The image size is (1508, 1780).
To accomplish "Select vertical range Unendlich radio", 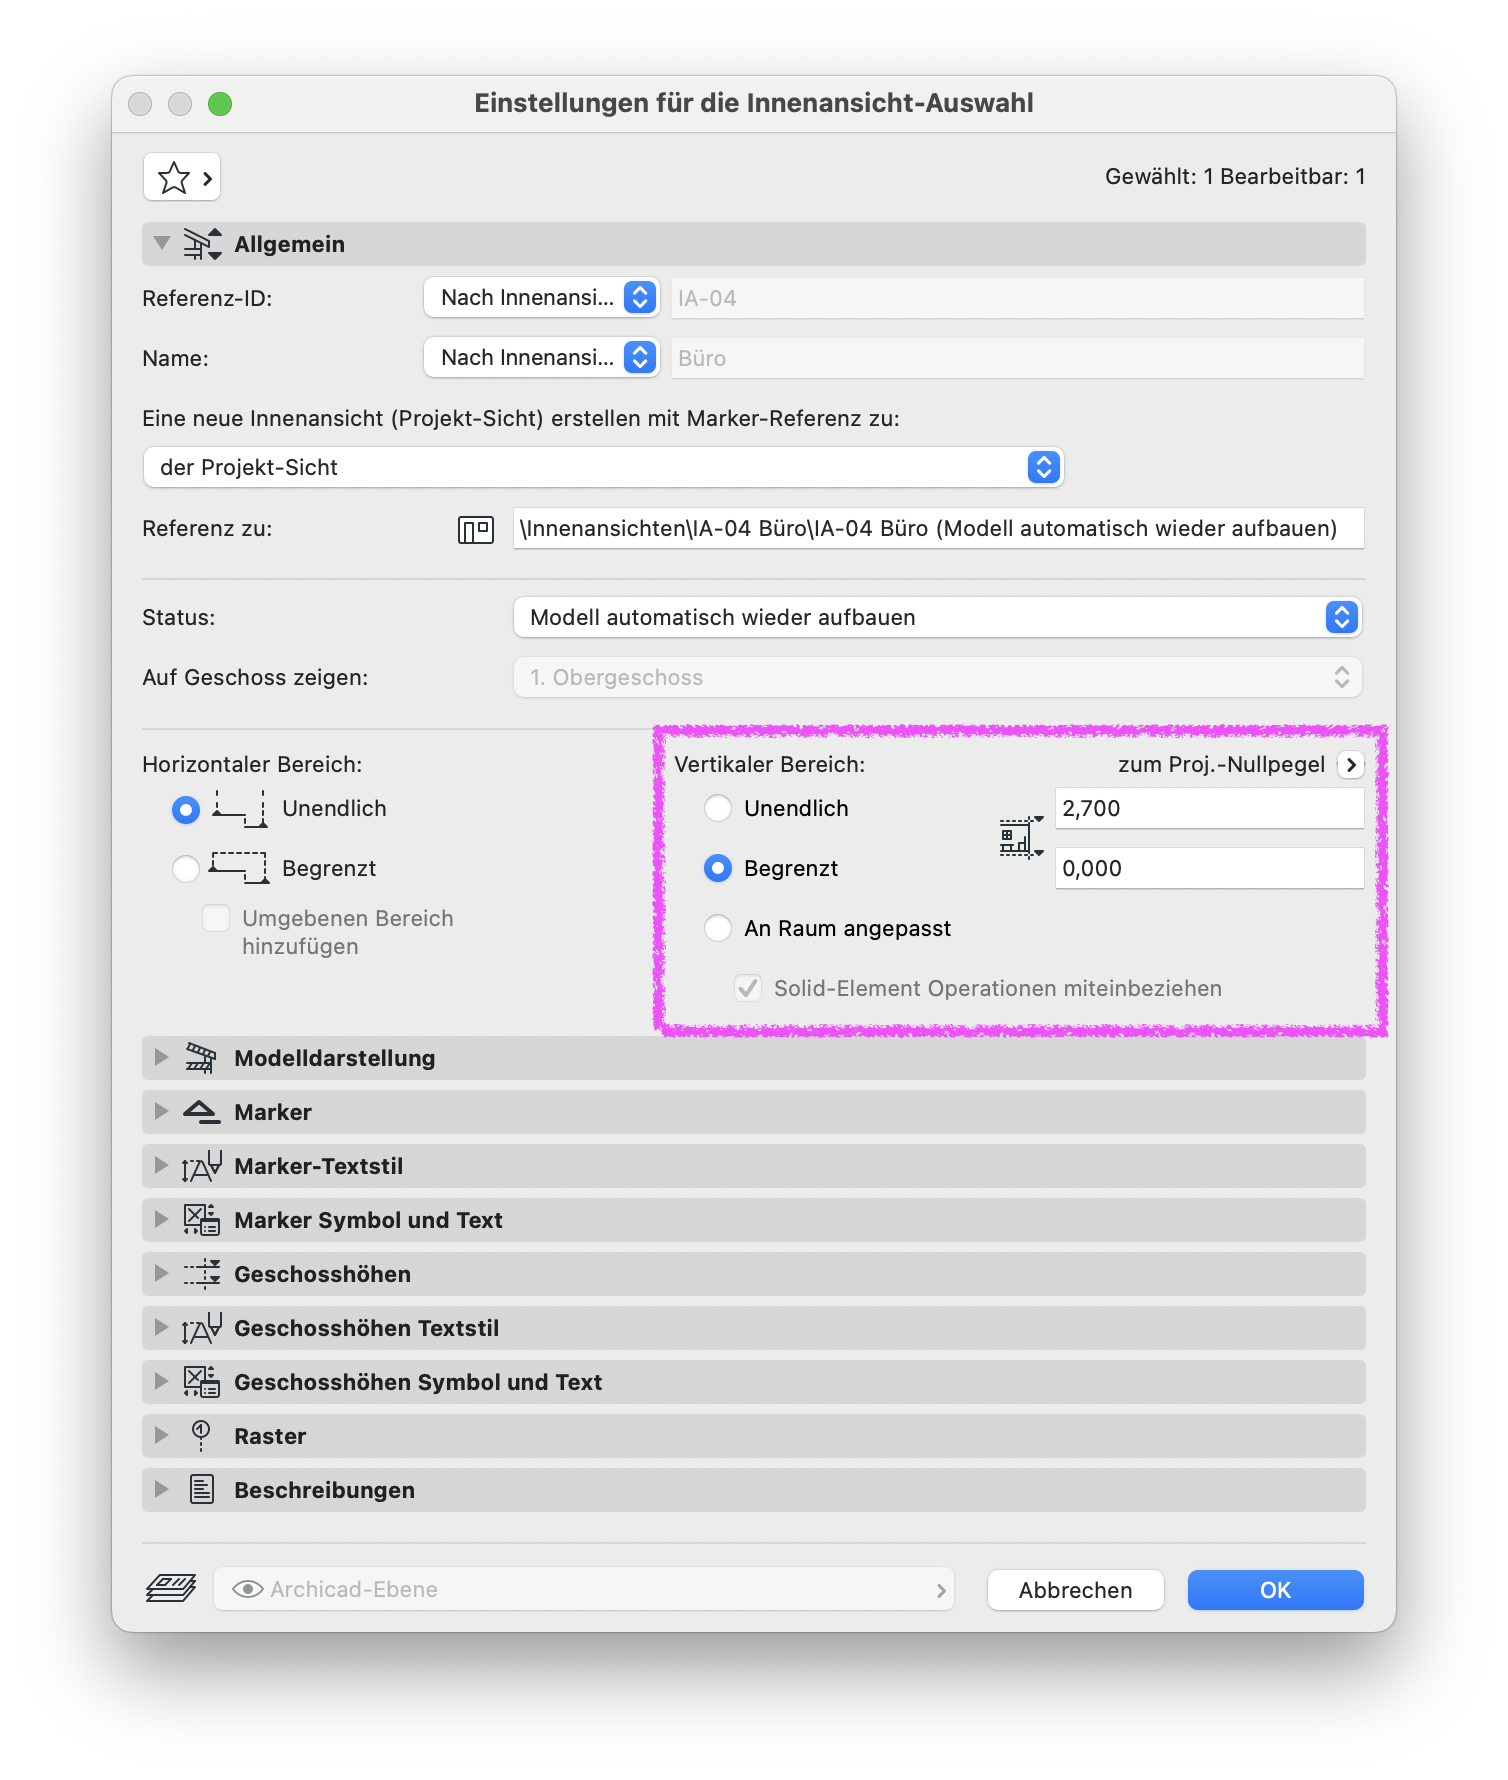I will coord(718,809).
